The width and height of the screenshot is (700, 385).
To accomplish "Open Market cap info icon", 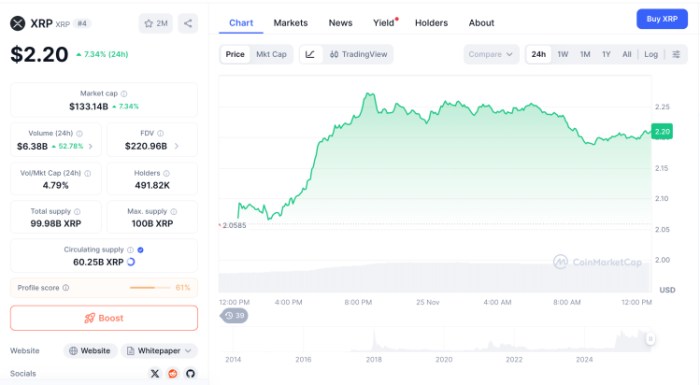I will click(124, 93).
